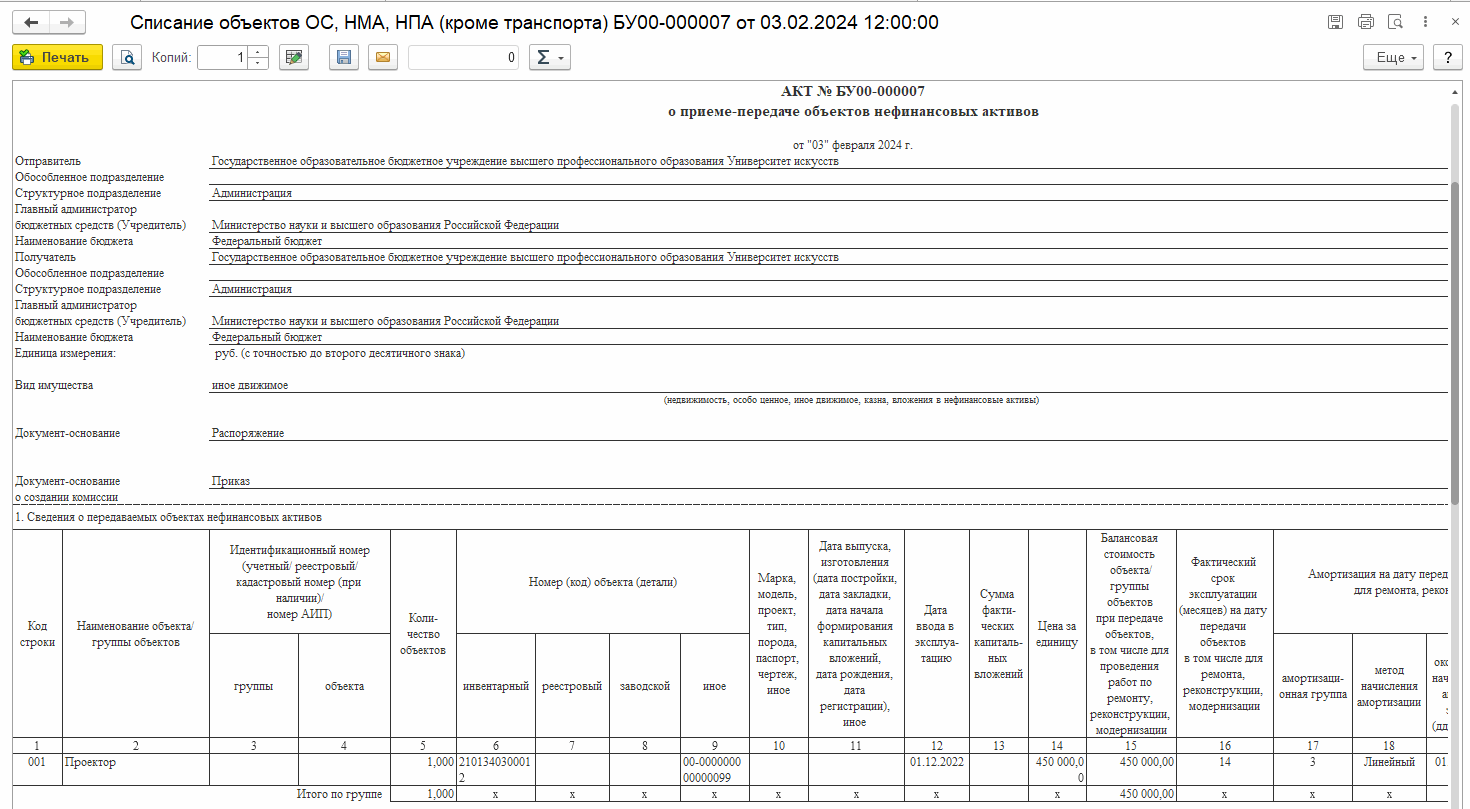Click the title-bar printer icon
This screenshot has height=809, width=1470.
pos(1366,22)
